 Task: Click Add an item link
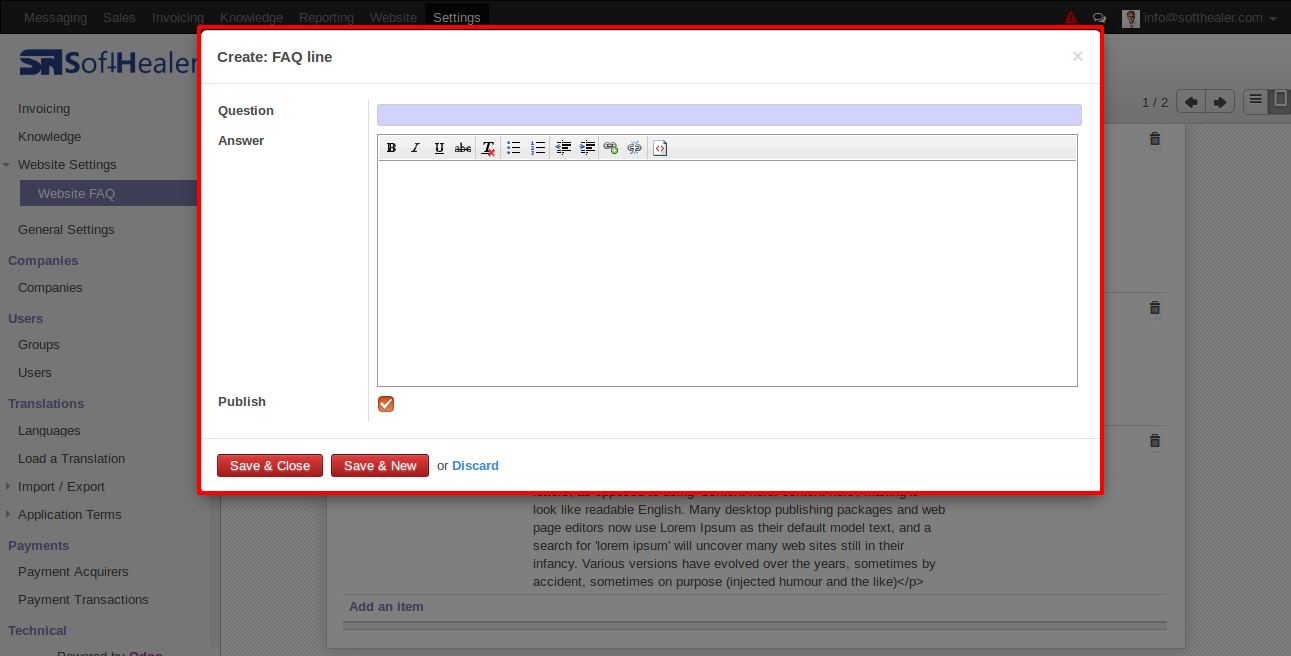coord(386,607)
